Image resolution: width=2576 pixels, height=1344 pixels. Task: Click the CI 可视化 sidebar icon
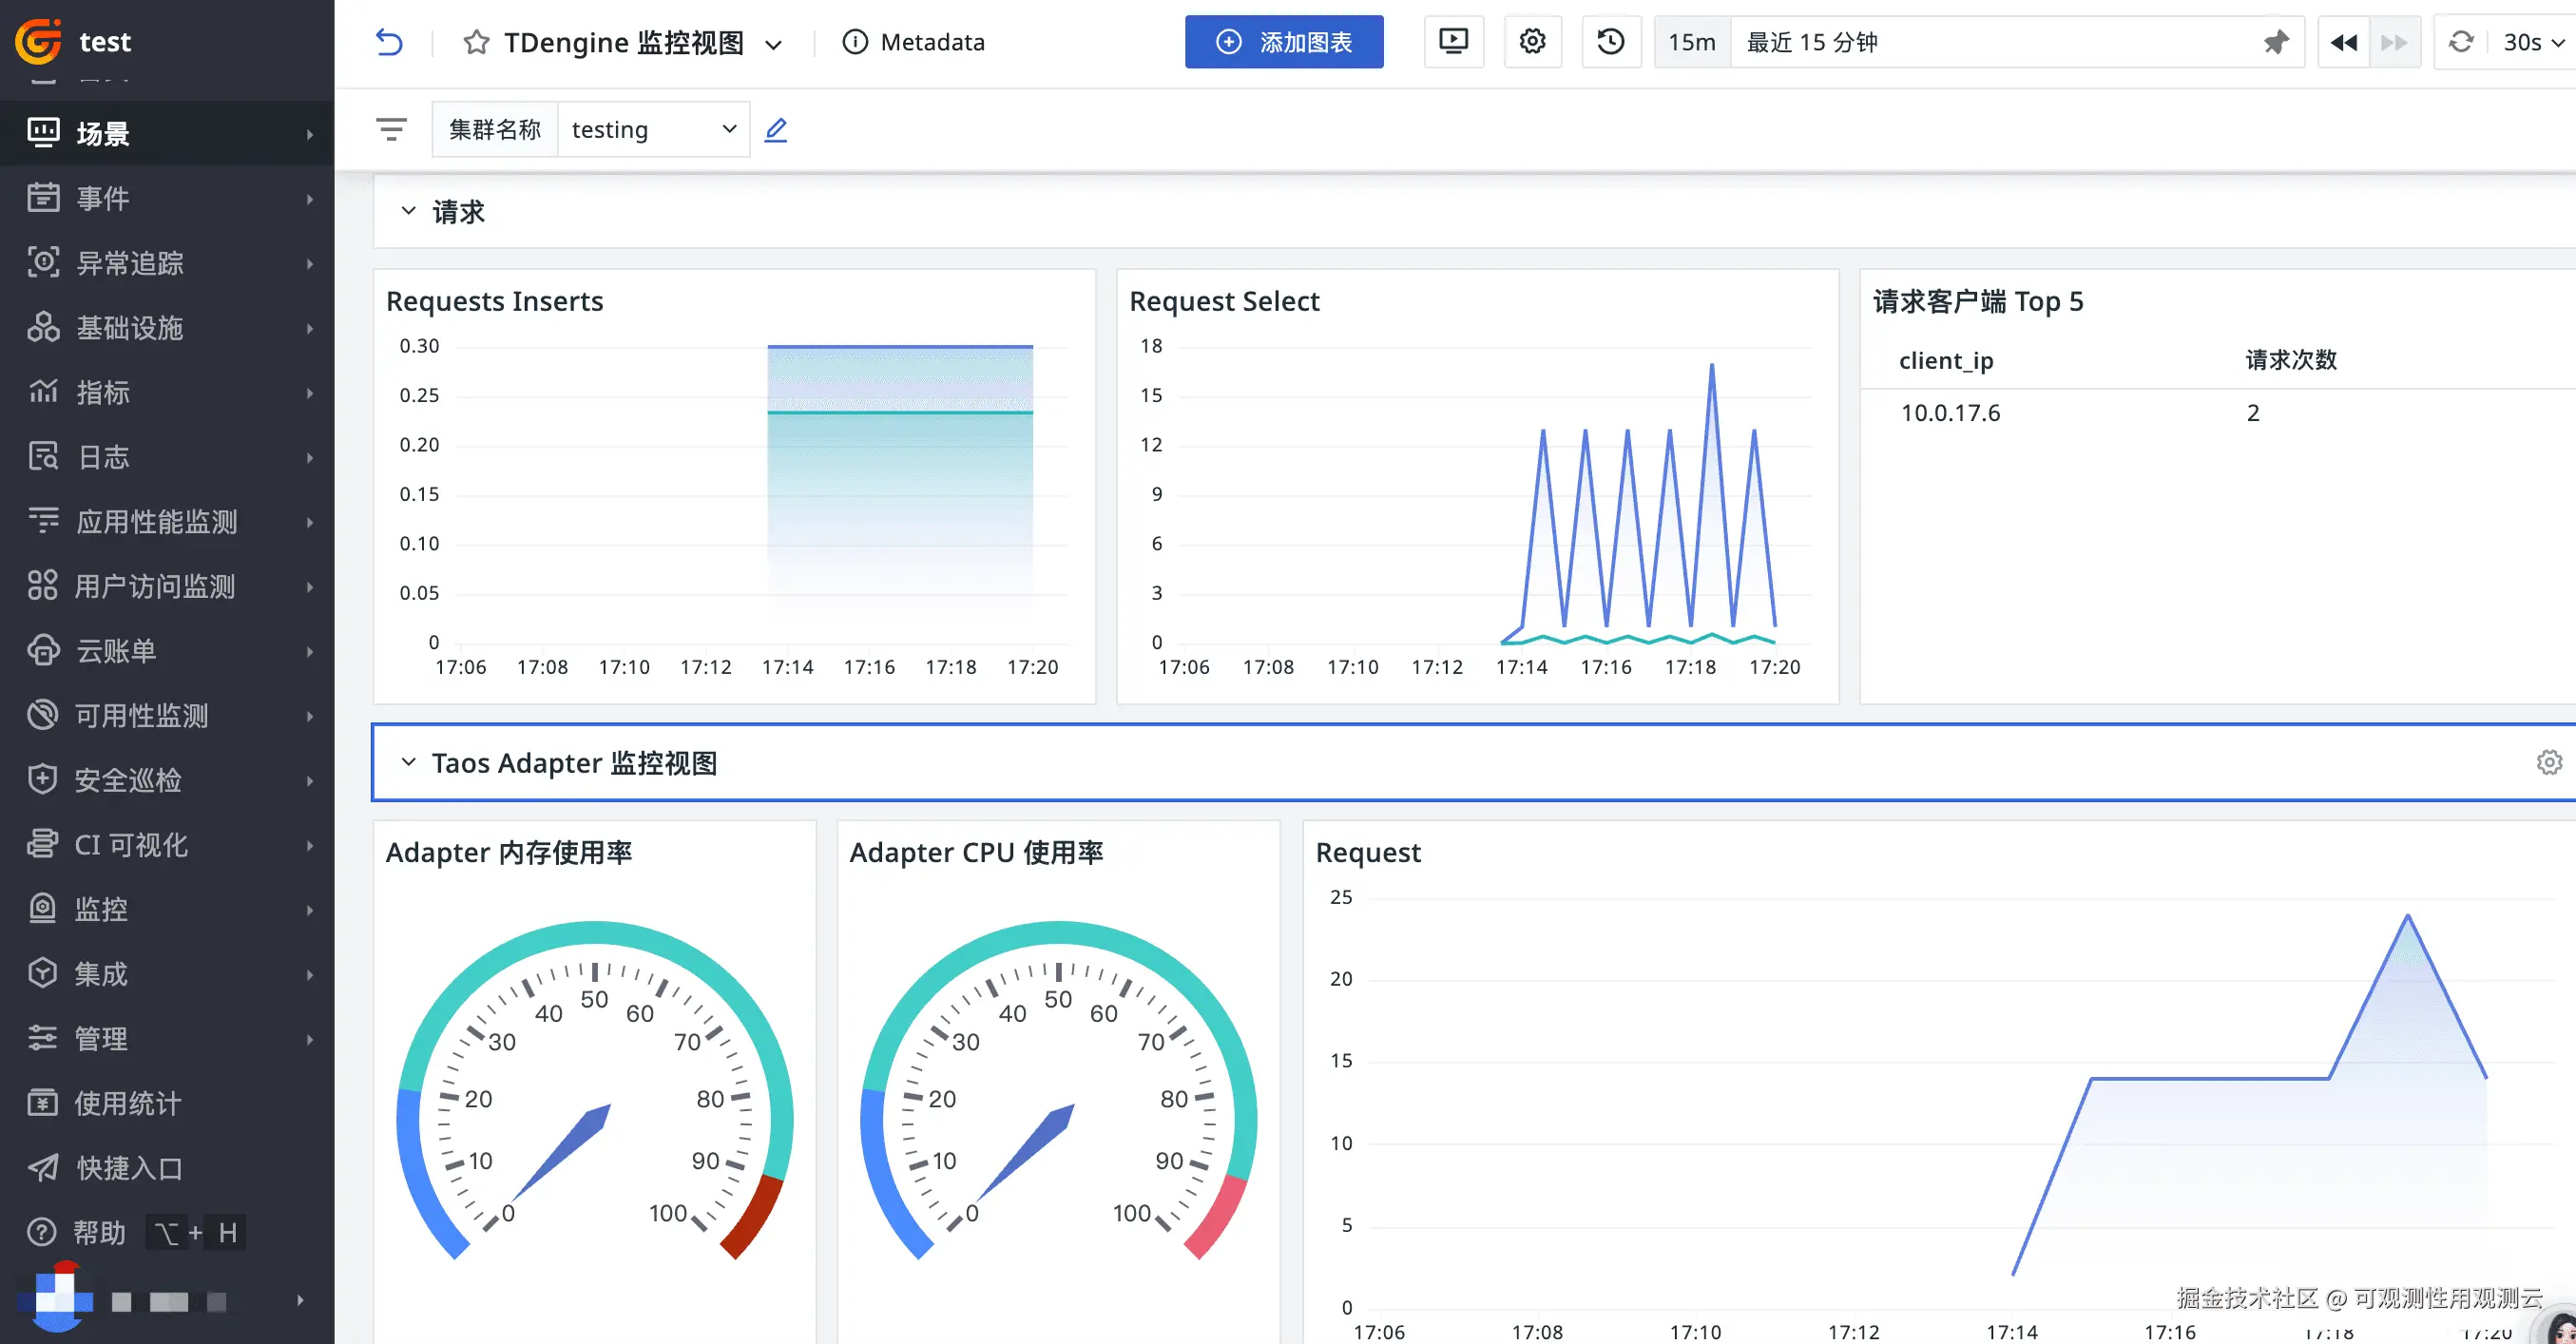[x=42, y=844]
